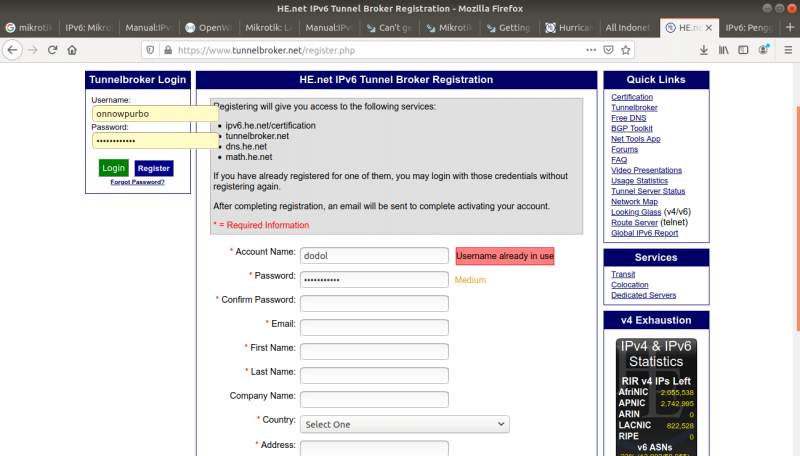Open the Firefox account icon

[760, 49]
